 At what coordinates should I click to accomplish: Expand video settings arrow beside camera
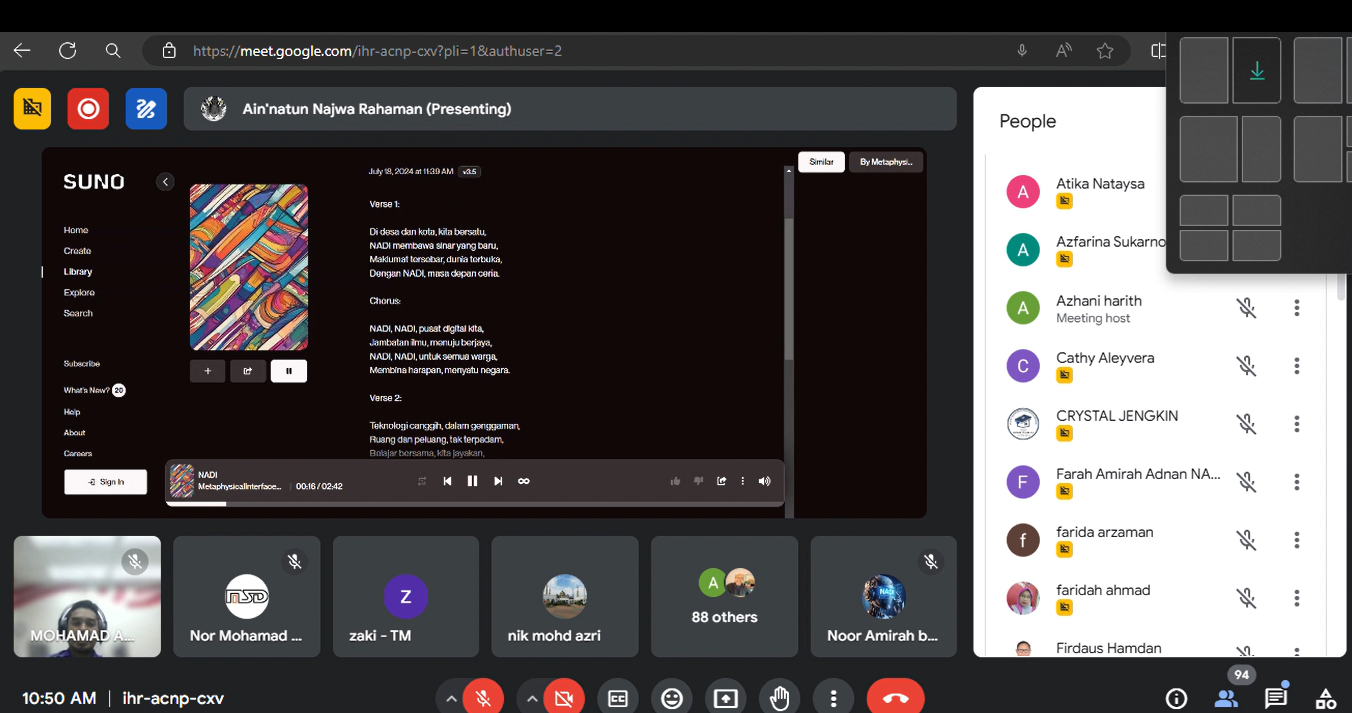[532, 698]
